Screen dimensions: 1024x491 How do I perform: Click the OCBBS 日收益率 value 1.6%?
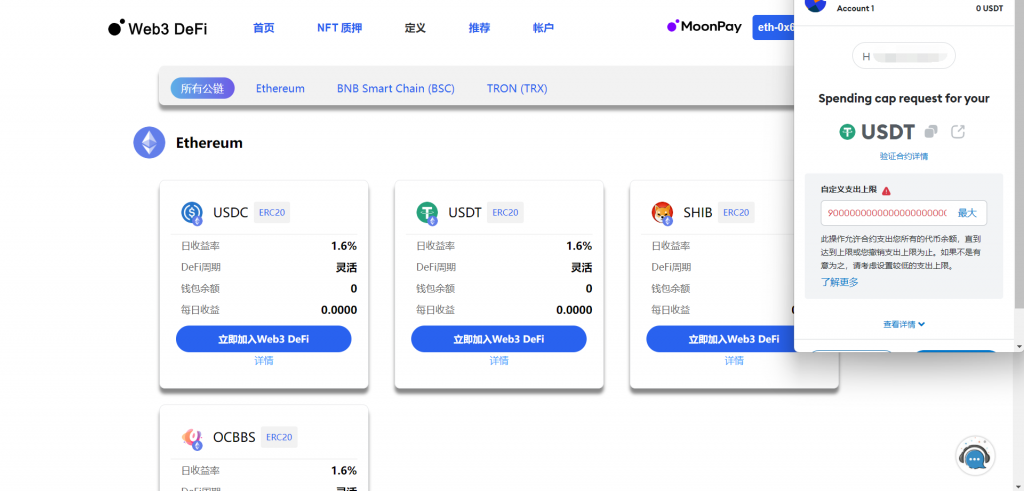[344, 471]
